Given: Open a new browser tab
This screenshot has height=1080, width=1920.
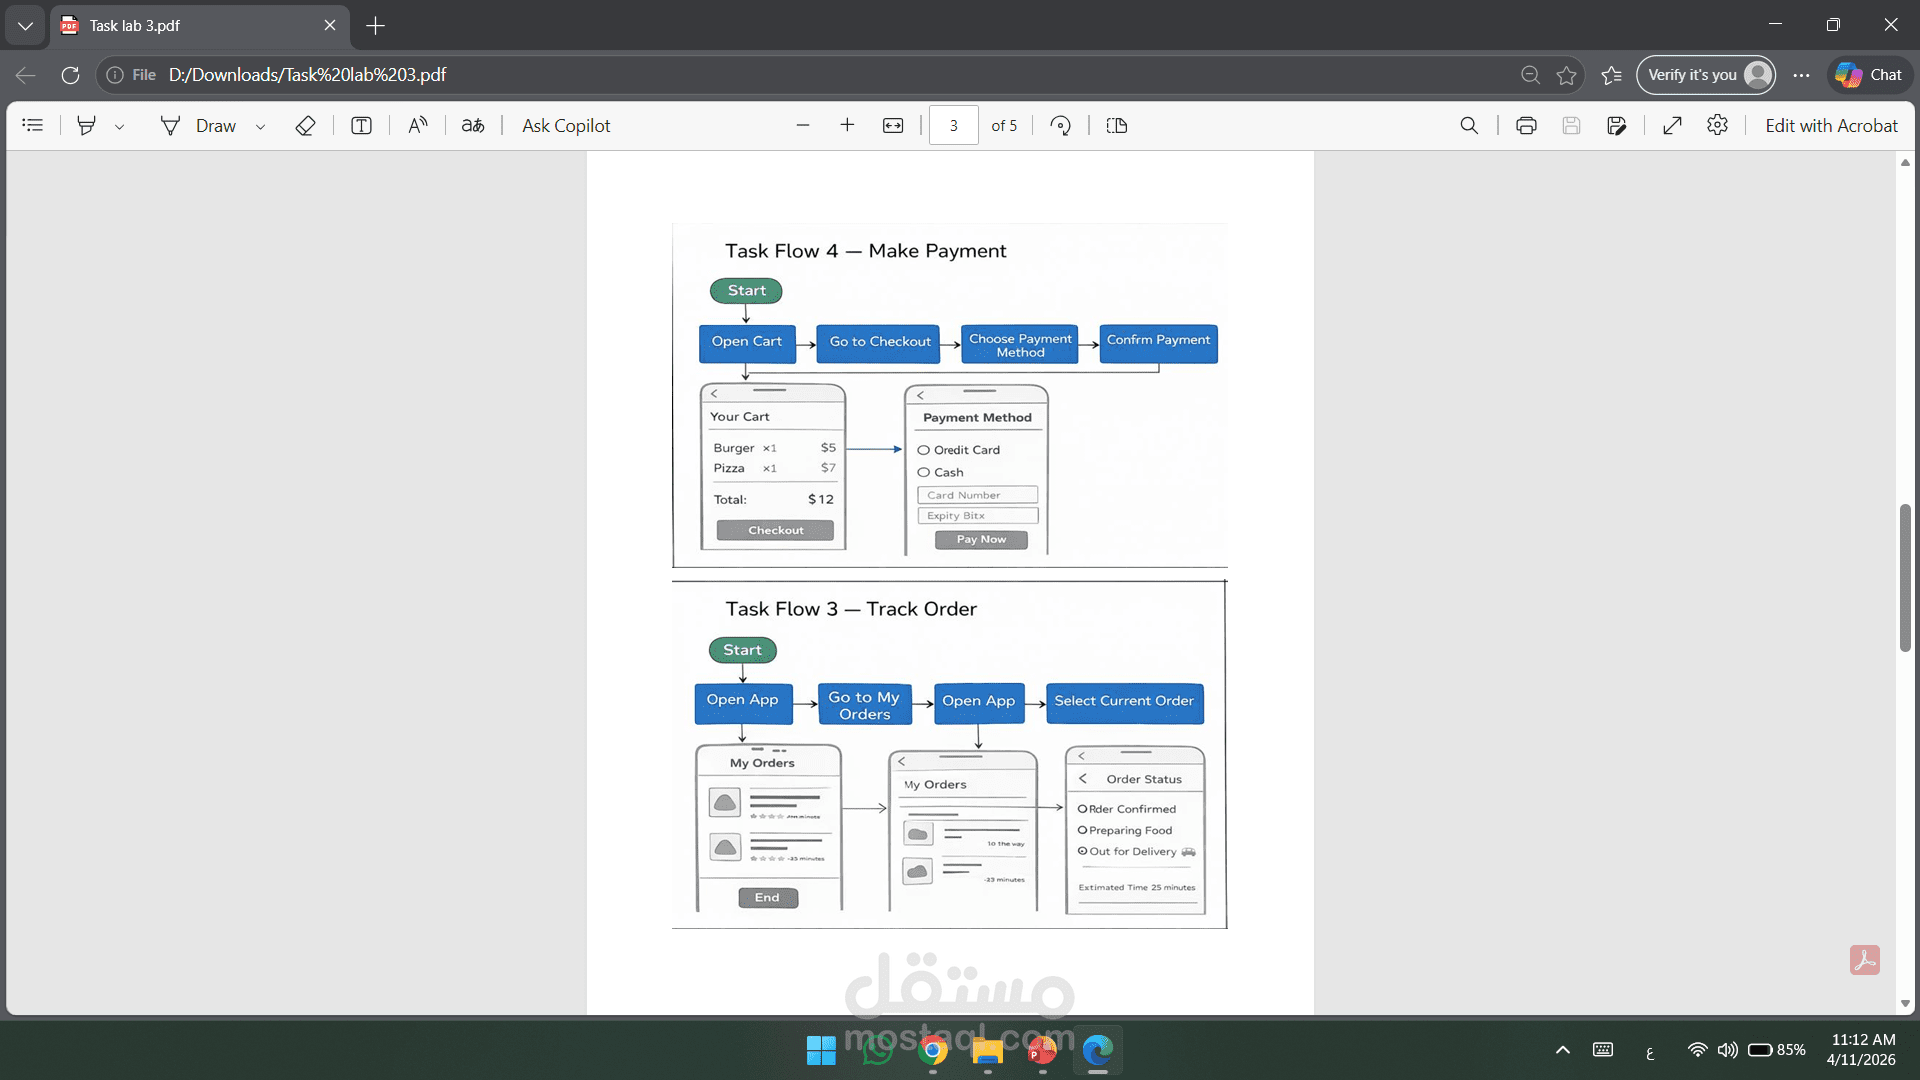Looking at the screenshot, I should 375,25.
